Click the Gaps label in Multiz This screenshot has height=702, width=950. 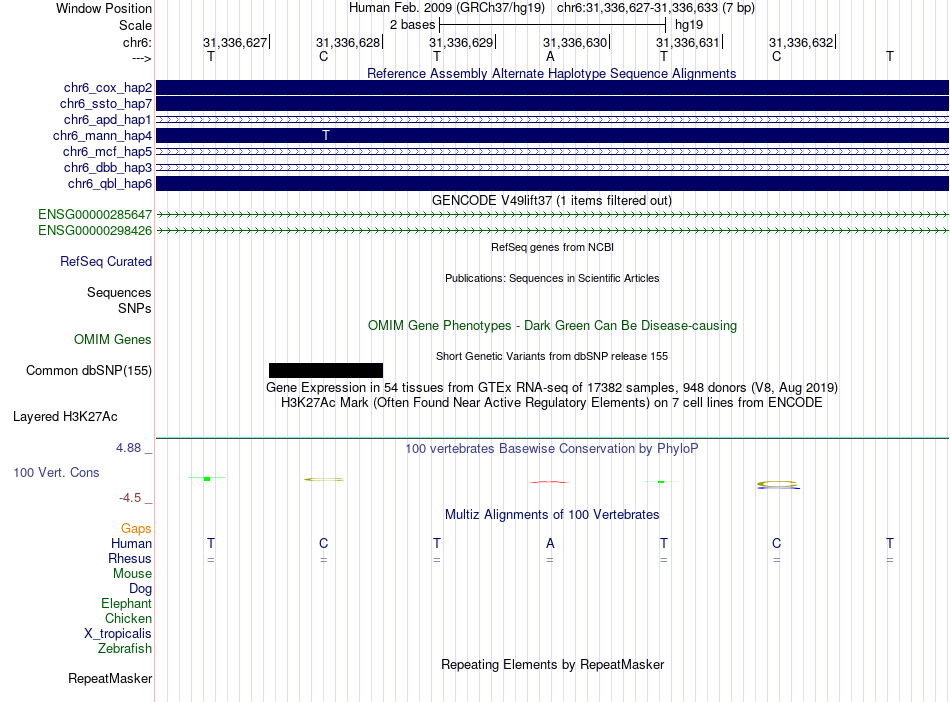136,529
